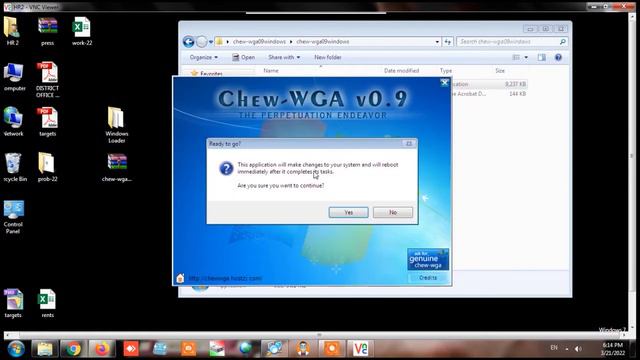Open recent locations dropdown in Explorer
The height and width of the screenshot is (360, 640).
tap(211, 42)
